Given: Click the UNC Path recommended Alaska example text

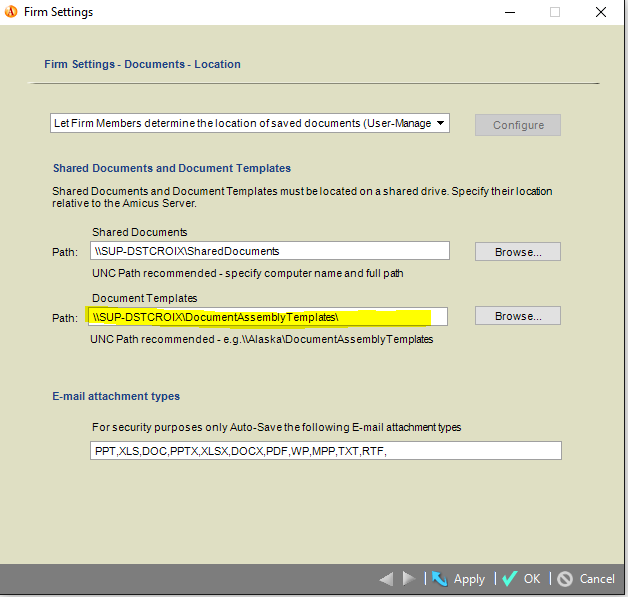Looking at the screenshot, I should 262,339.
